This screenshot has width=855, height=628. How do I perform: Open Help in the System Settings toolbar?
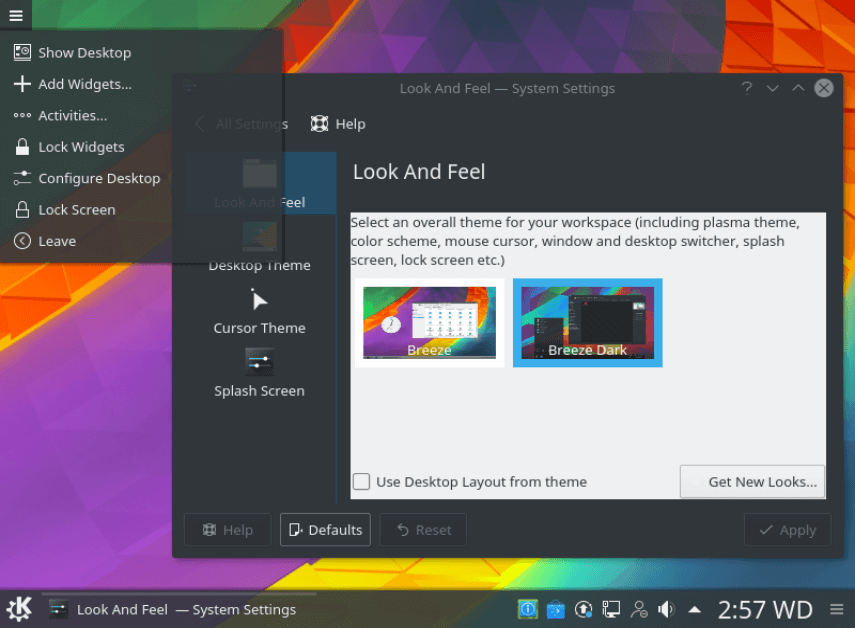[338, 124]
